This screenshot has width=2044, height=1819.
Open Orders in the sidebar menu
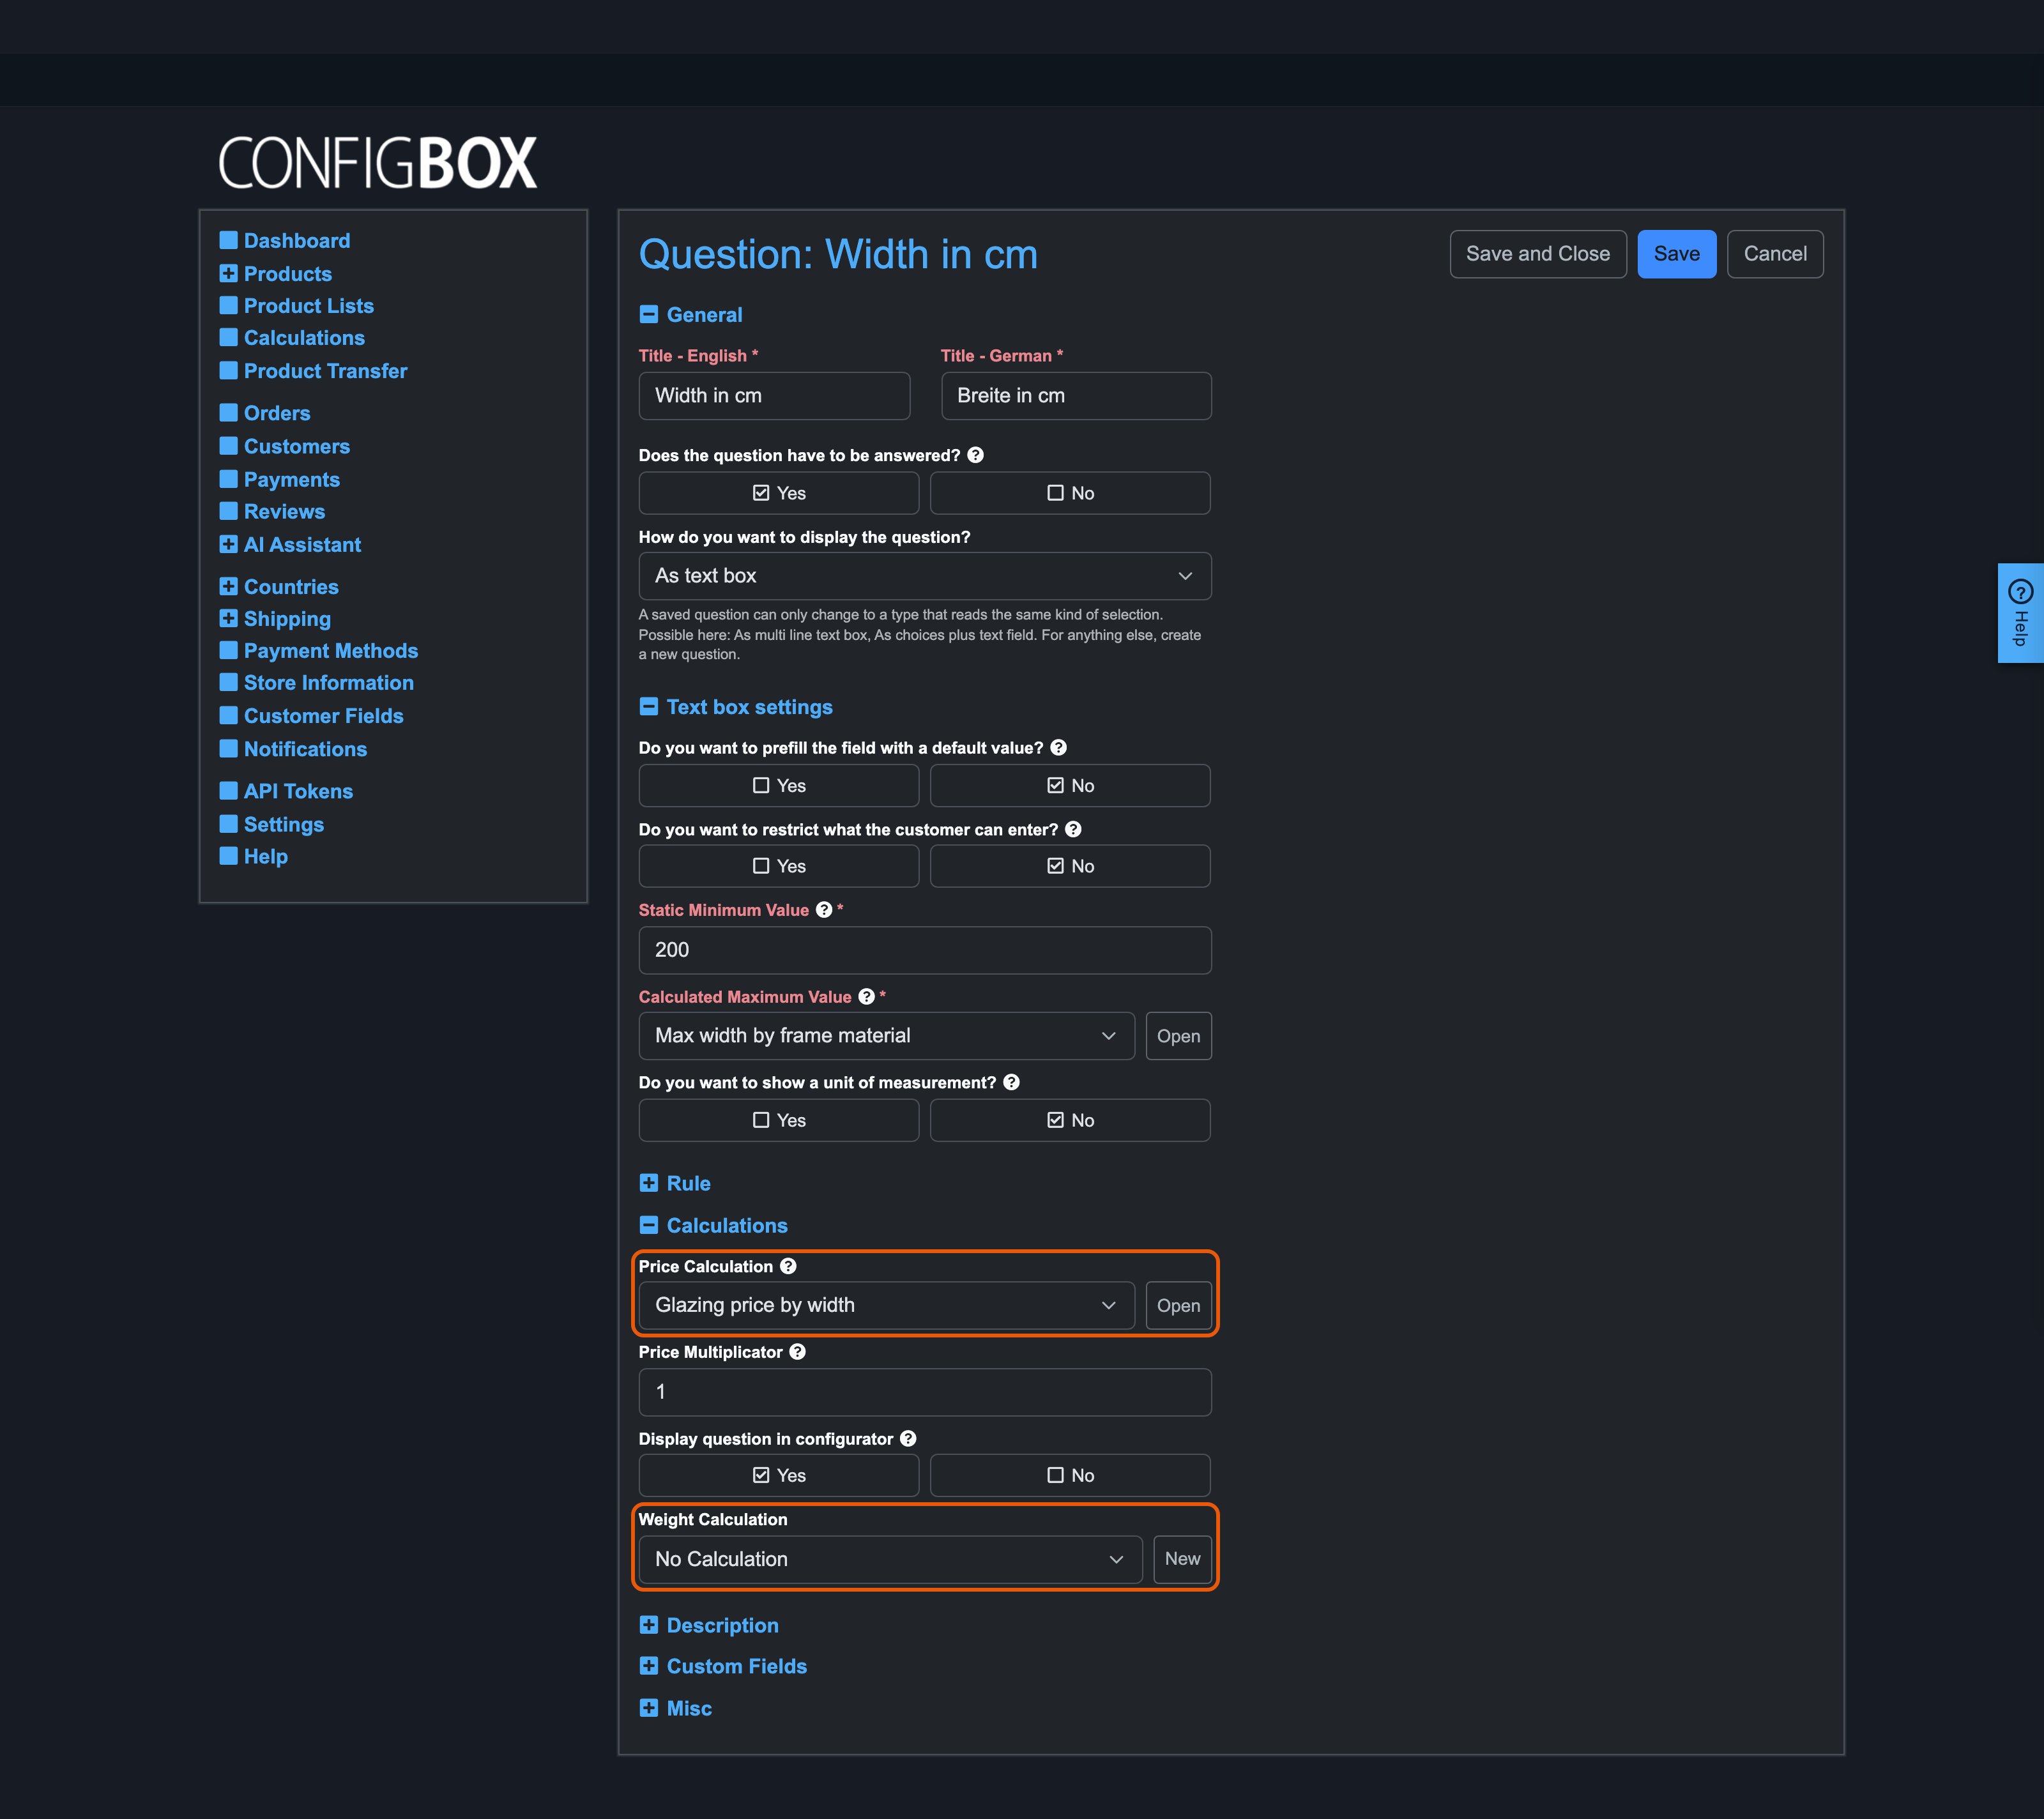tap(277, 413)
